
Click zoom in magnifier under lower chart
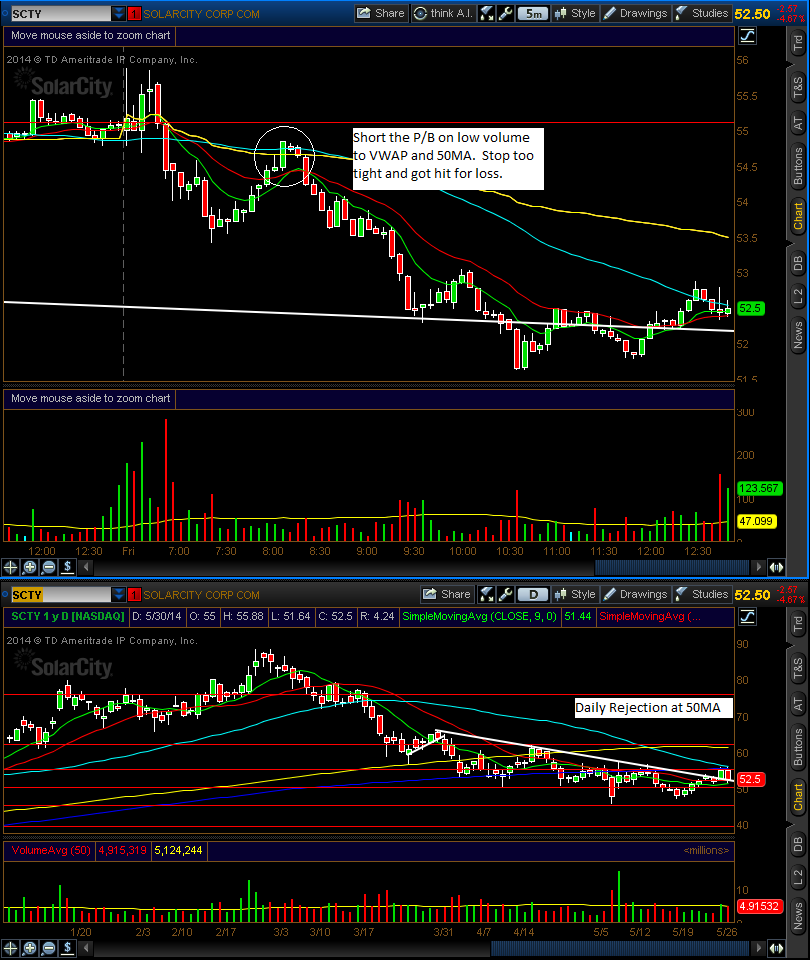tap(29, 949)
